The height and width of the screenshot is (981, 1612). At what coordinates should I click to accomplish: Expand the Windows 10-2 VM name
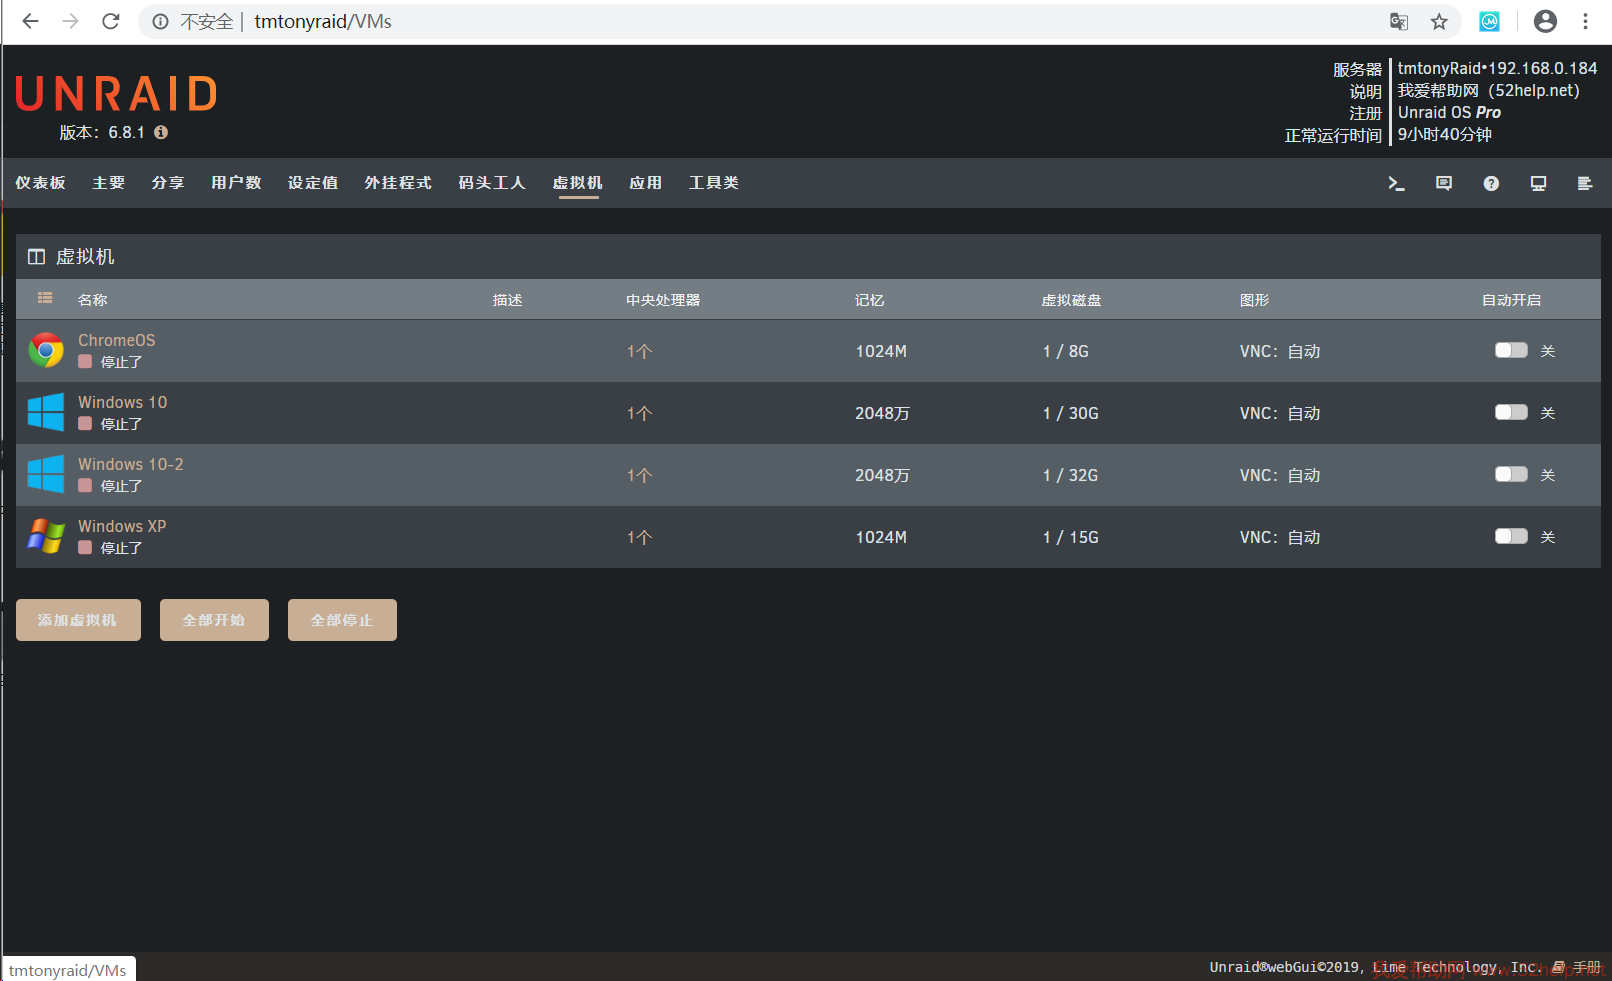click(131, 464)
